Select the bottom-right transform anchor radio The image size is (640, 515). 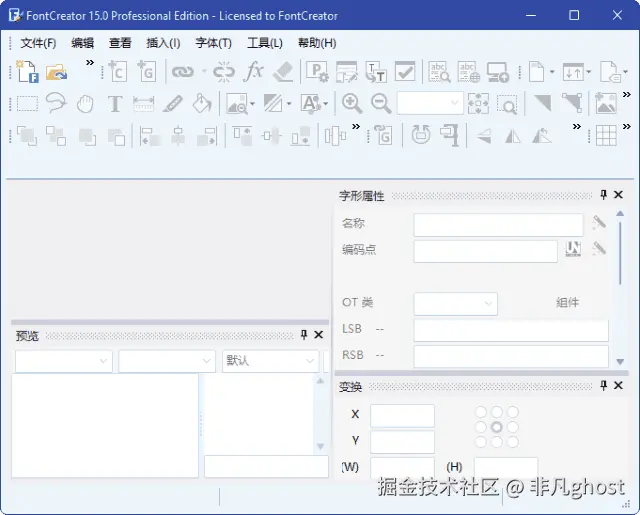(x=513, y=442)
